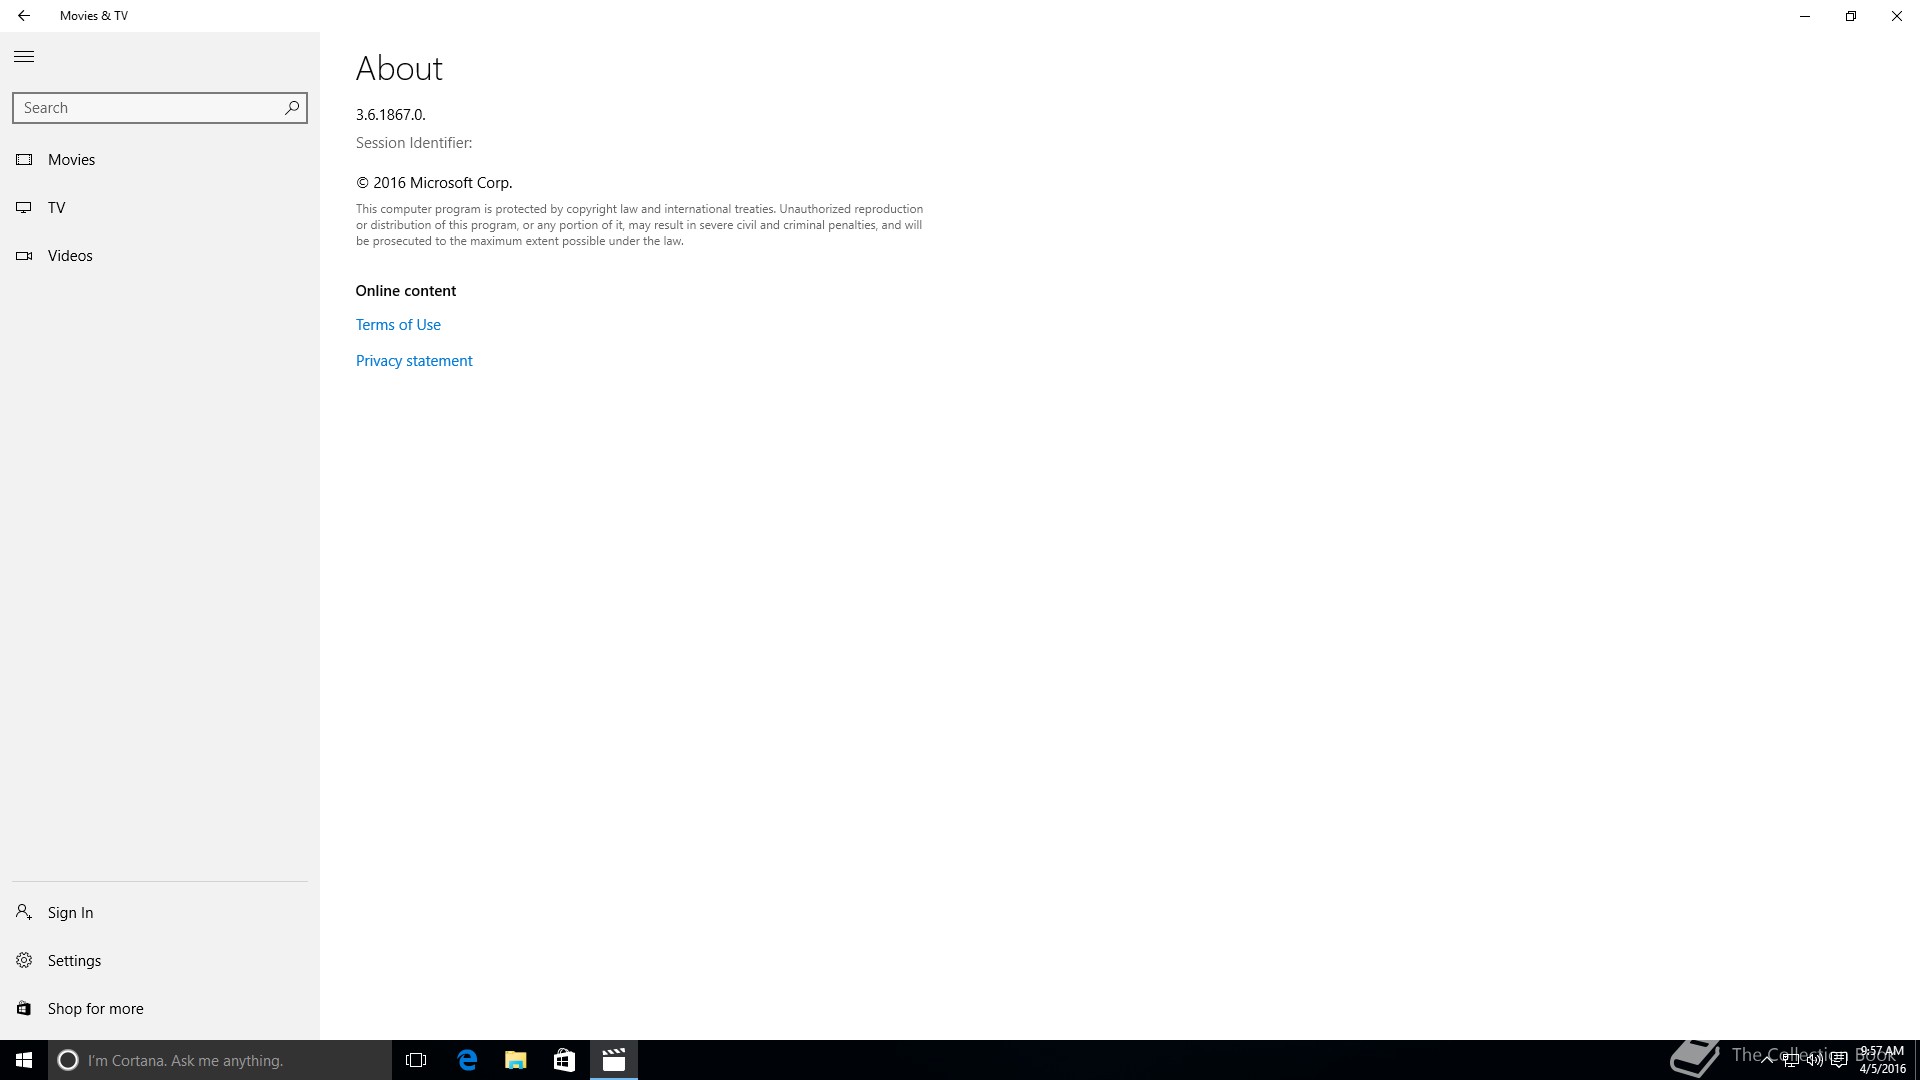The height and width of the screenshot is (1080, 1920).
Task: Open Settings in the sidebar
Action: pos(160,961)
